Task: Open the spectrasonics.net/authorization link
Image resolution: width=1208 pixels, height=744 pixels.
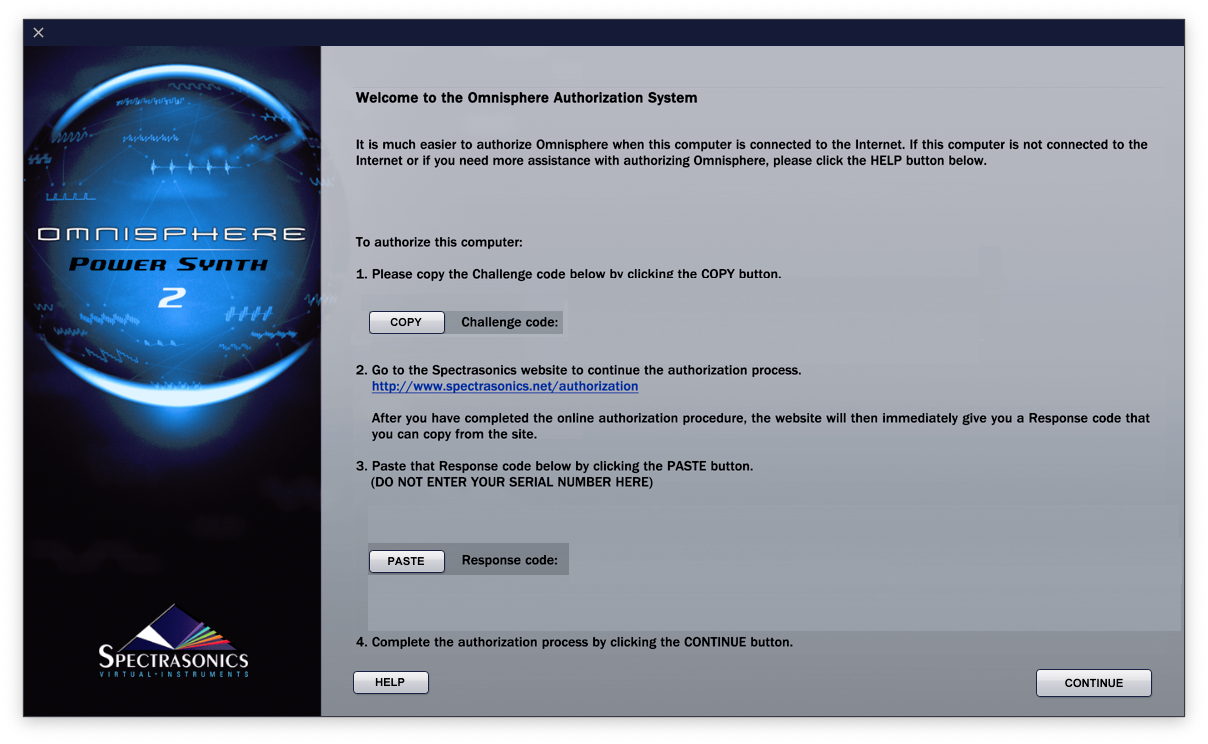Action: (x=505, y=386)
